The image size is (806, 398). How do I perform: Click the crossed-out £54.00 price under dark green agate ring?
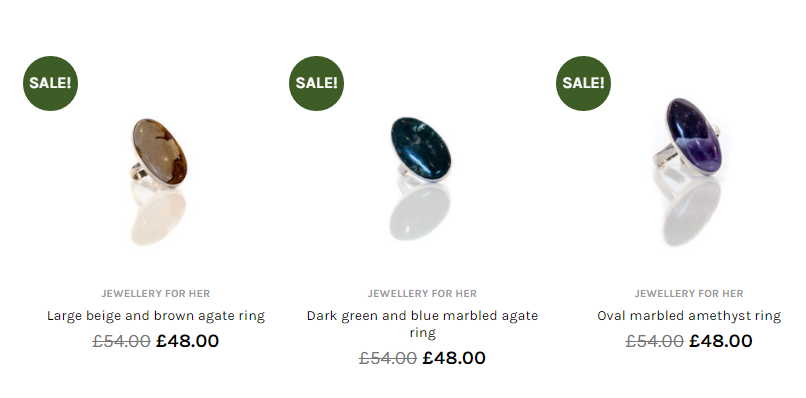click(x=388, y=358)
